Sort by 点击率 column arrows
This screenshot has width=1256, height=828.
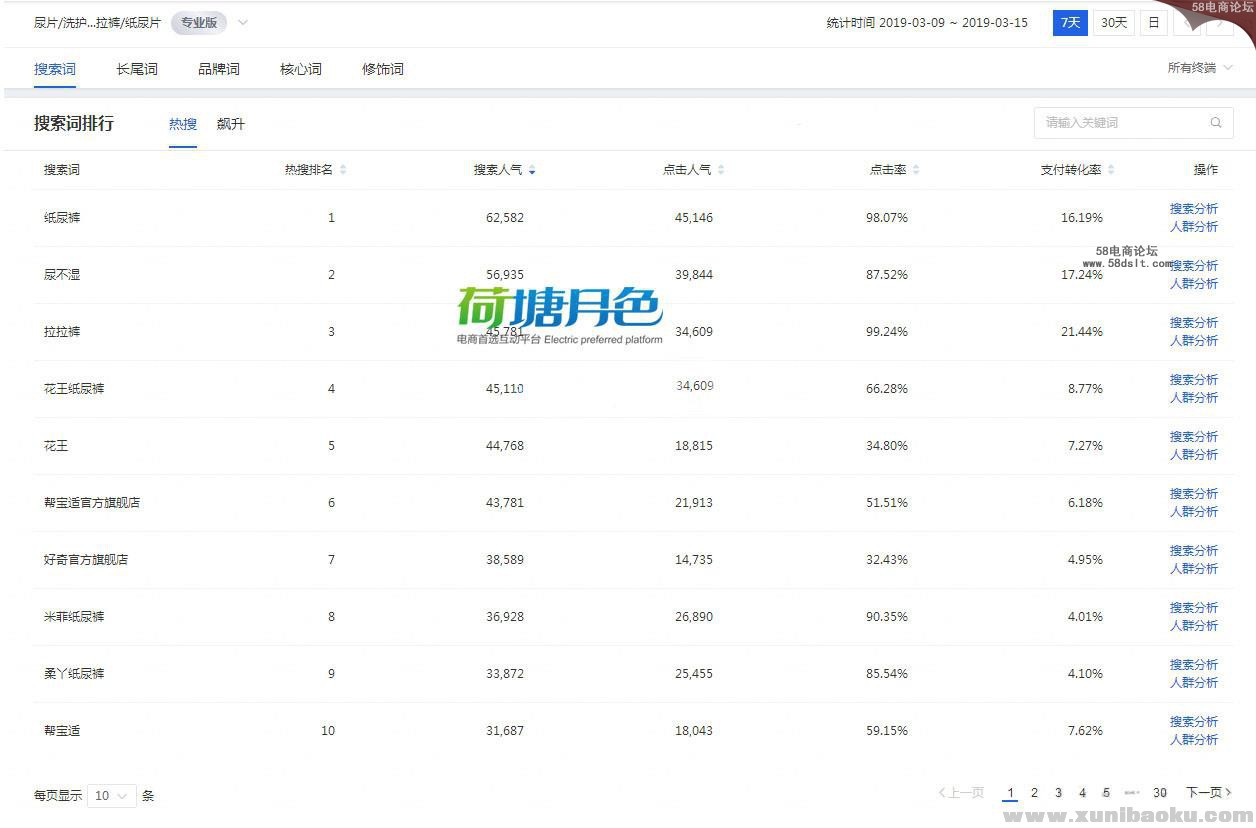(x=916, y=170)
